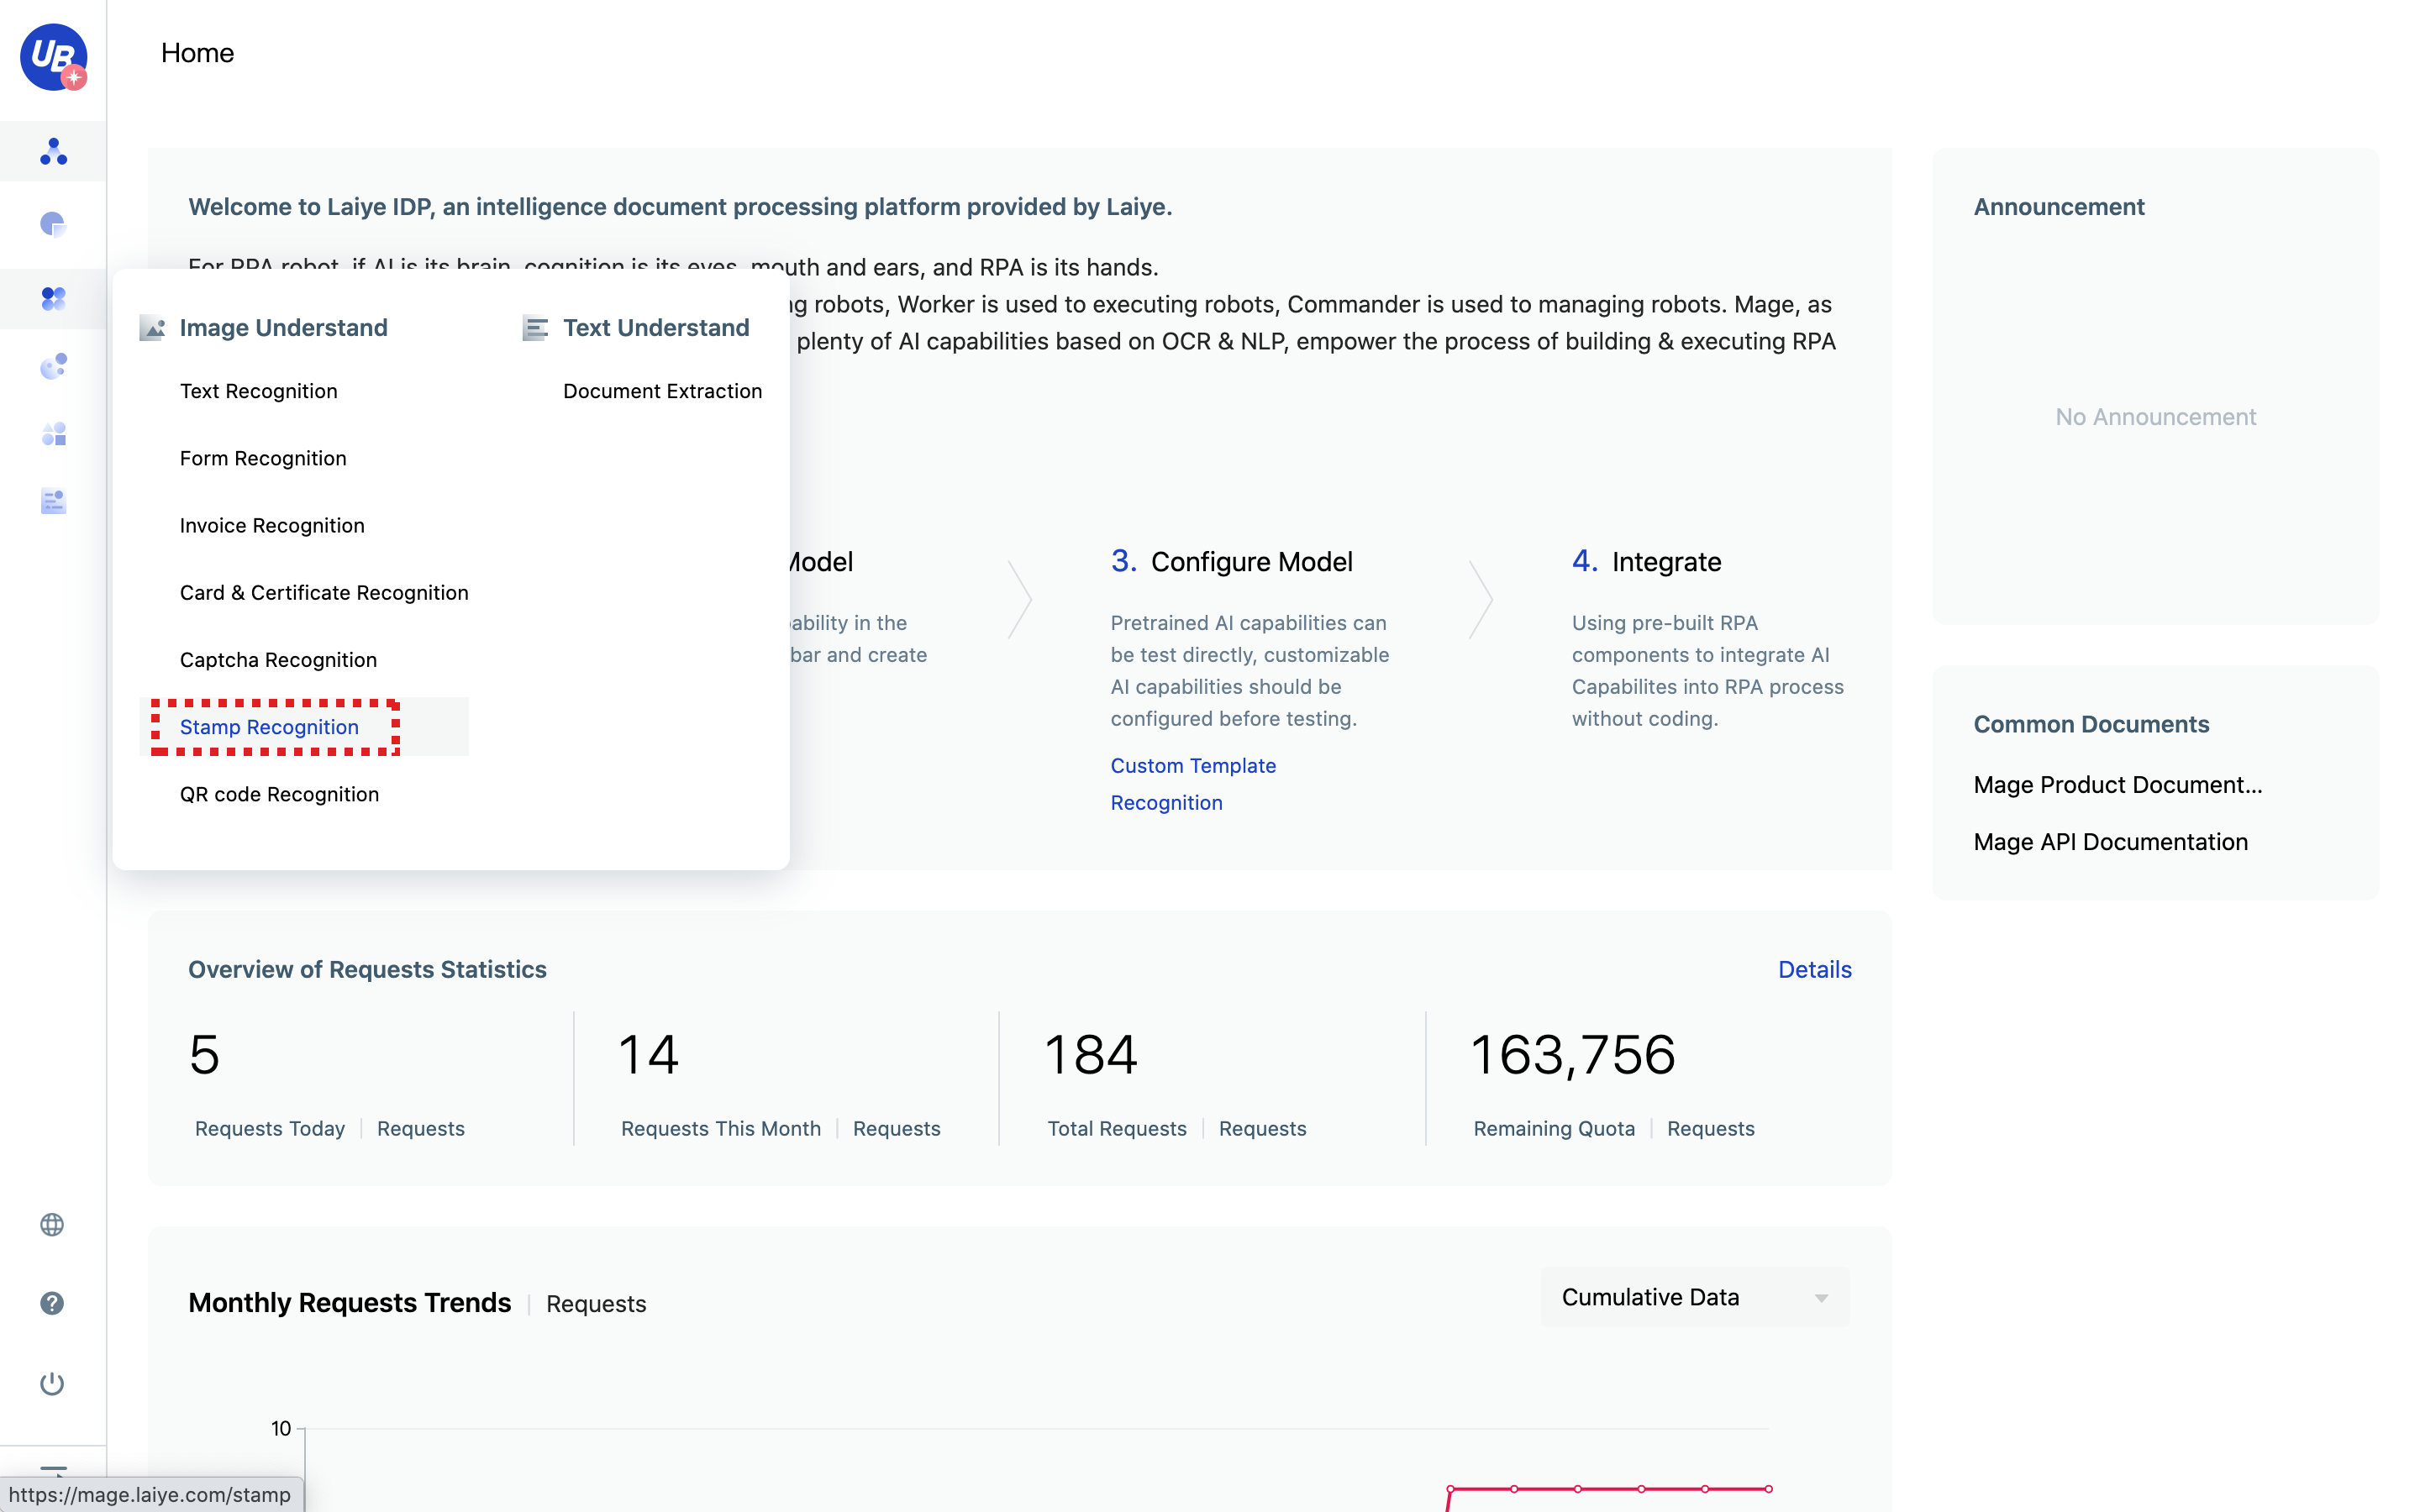Click the 163,756 Remaining Quota value
Screen dimensions: 2420x1512
(x=1572, y=1055)
